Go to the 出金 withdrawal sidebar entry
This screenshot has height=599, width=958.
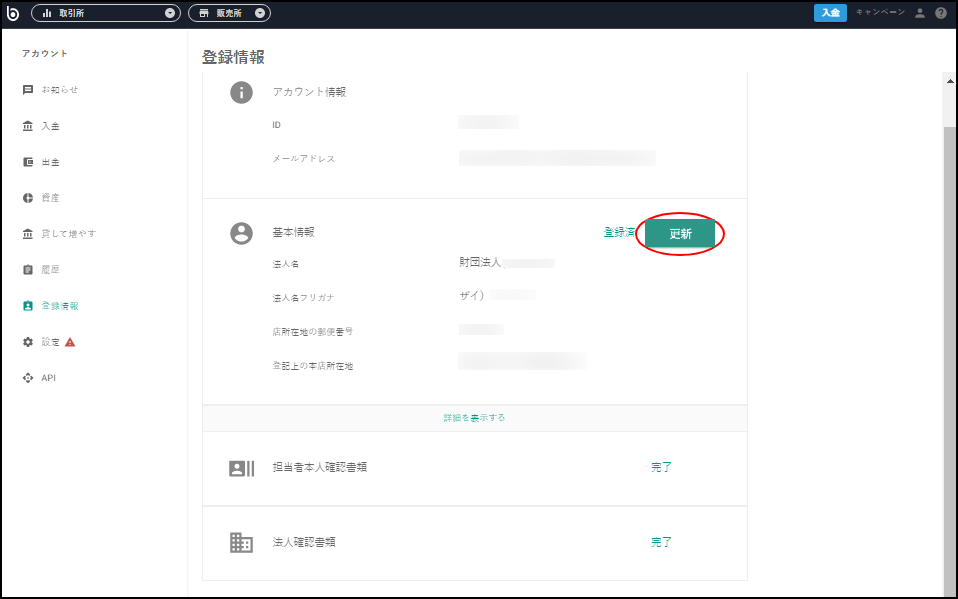(41, 162)
